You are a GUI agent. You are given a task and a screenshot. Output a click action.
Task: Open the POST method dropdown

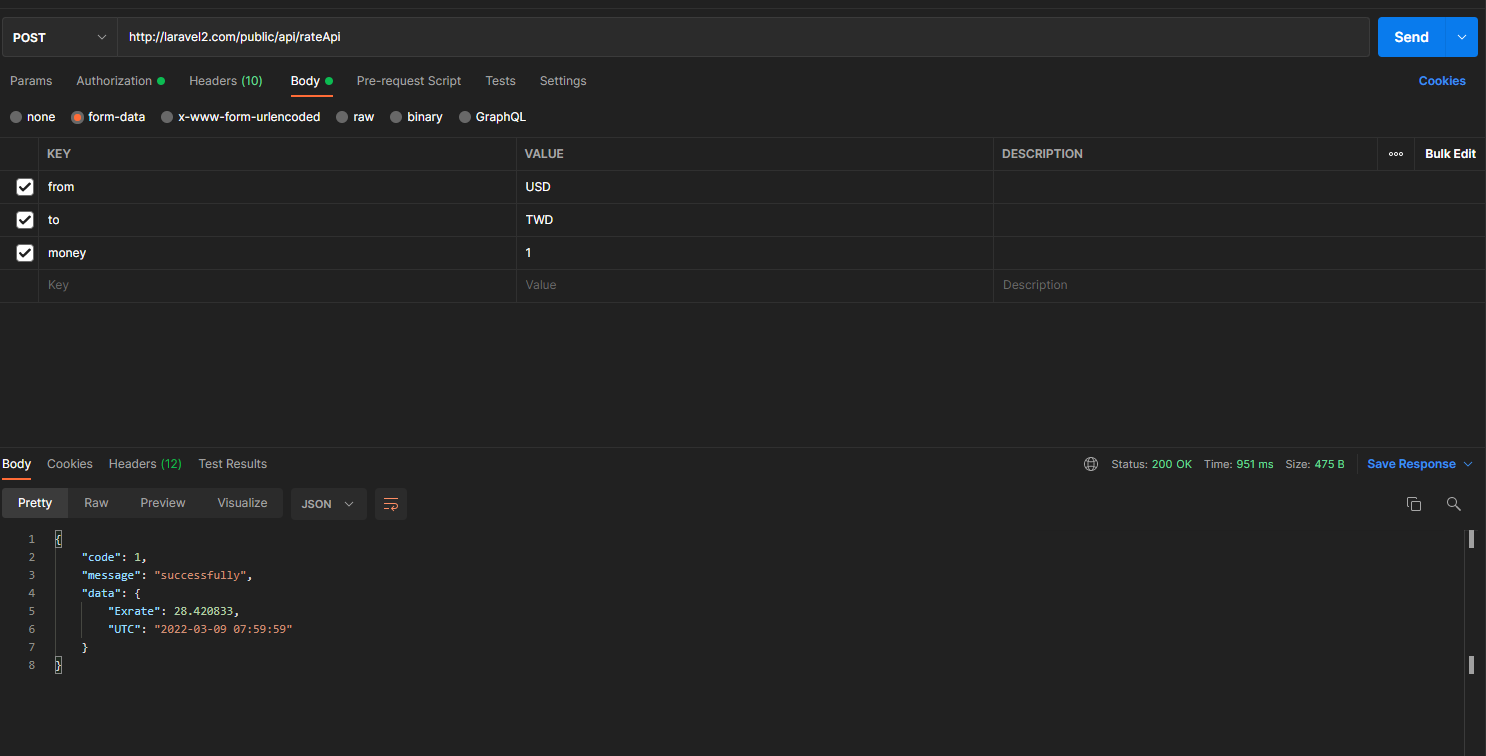(59, 37)
